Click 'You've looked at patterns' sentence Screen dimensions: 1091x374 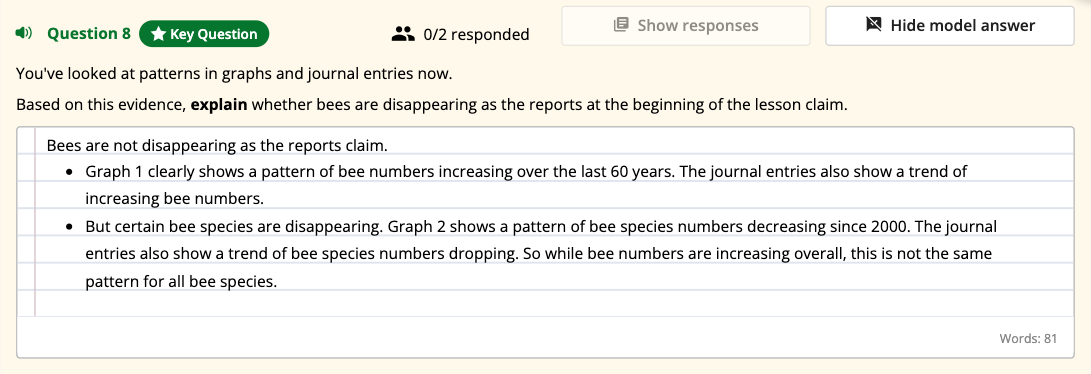coord(234,73)
